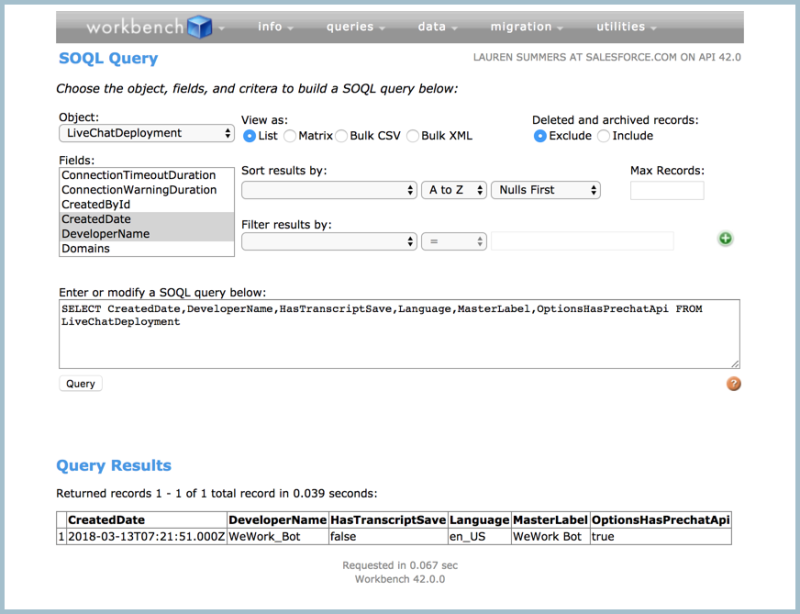
Task: Click the Max Records input field
Action: pos(667,190)
